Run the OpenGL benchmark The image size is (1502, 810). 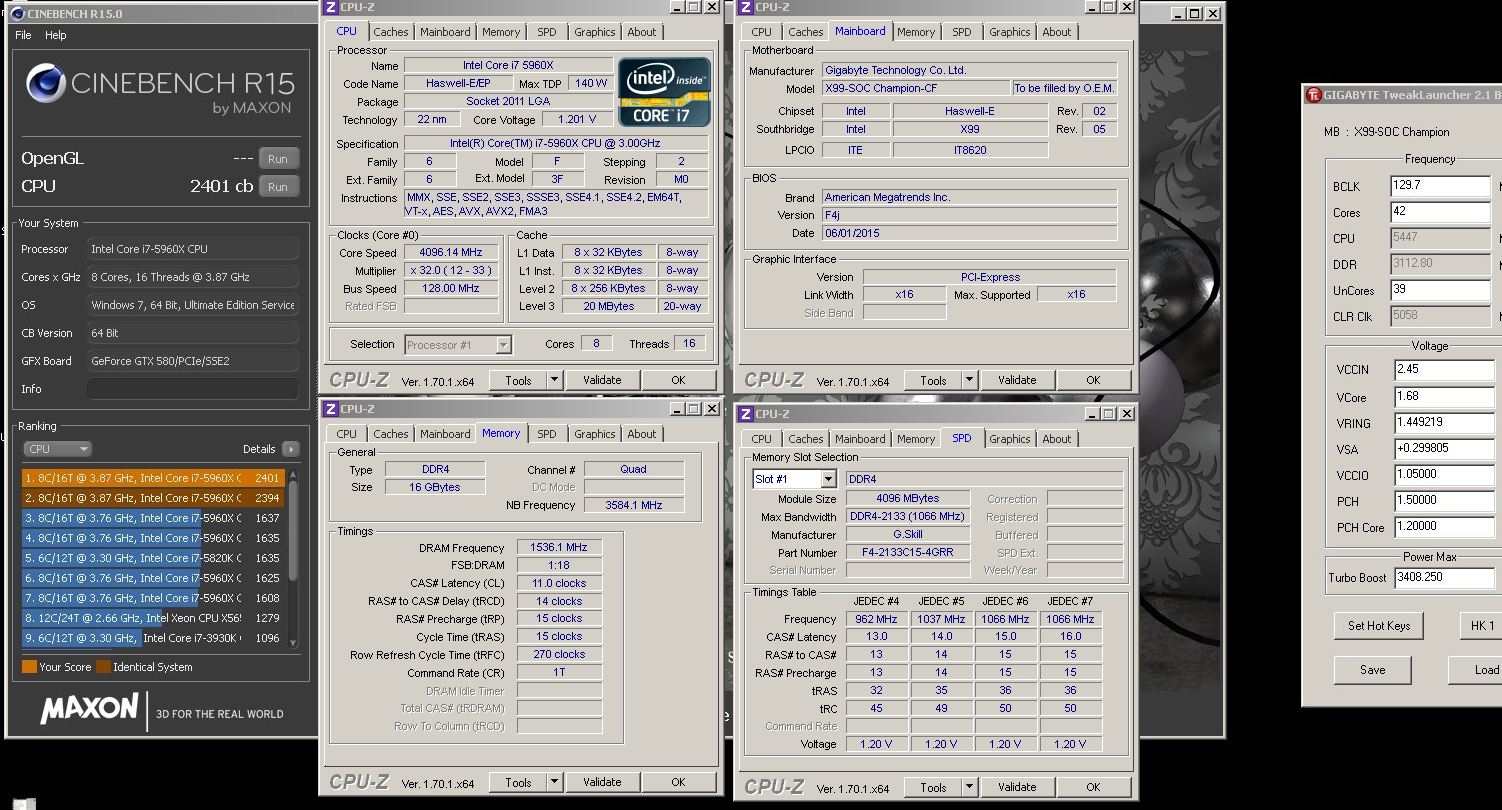(278, 159)
